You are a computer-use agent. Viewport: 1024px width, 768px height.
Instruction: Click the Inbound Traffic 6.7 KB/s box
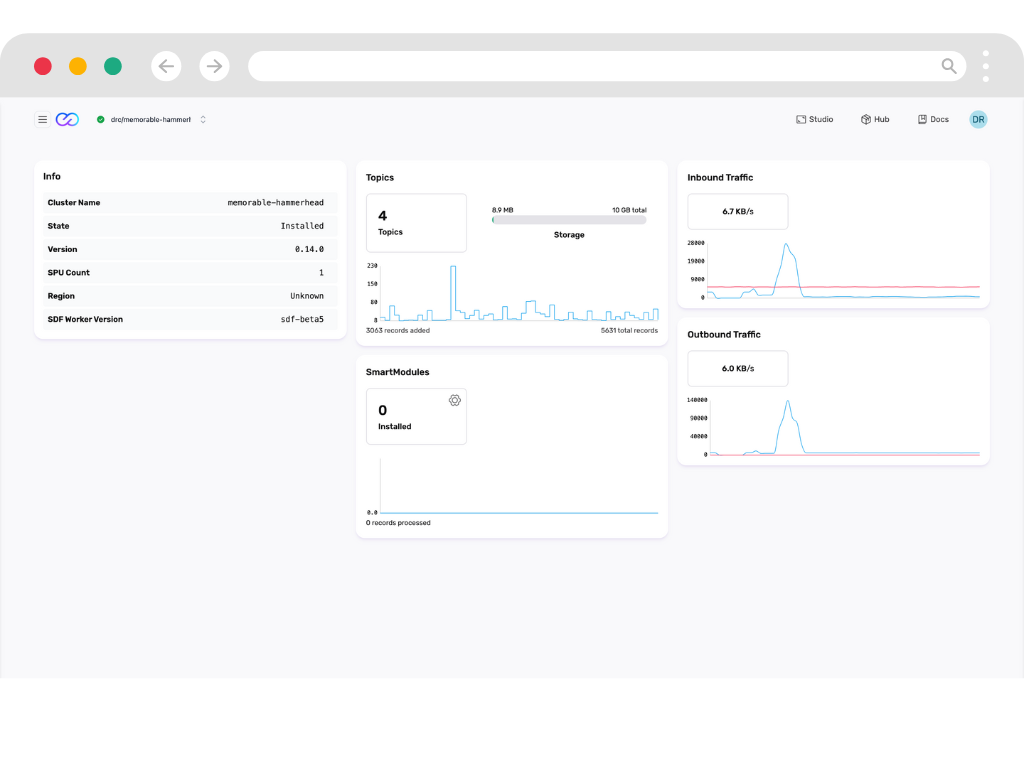[x=738, y=212]
